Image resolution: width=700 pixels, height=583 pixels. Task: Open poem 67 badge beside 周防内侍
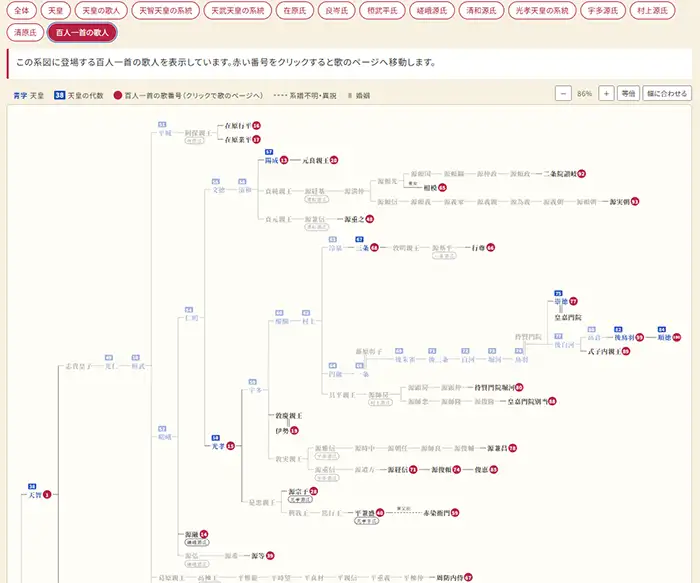click(x=468, y=578)
